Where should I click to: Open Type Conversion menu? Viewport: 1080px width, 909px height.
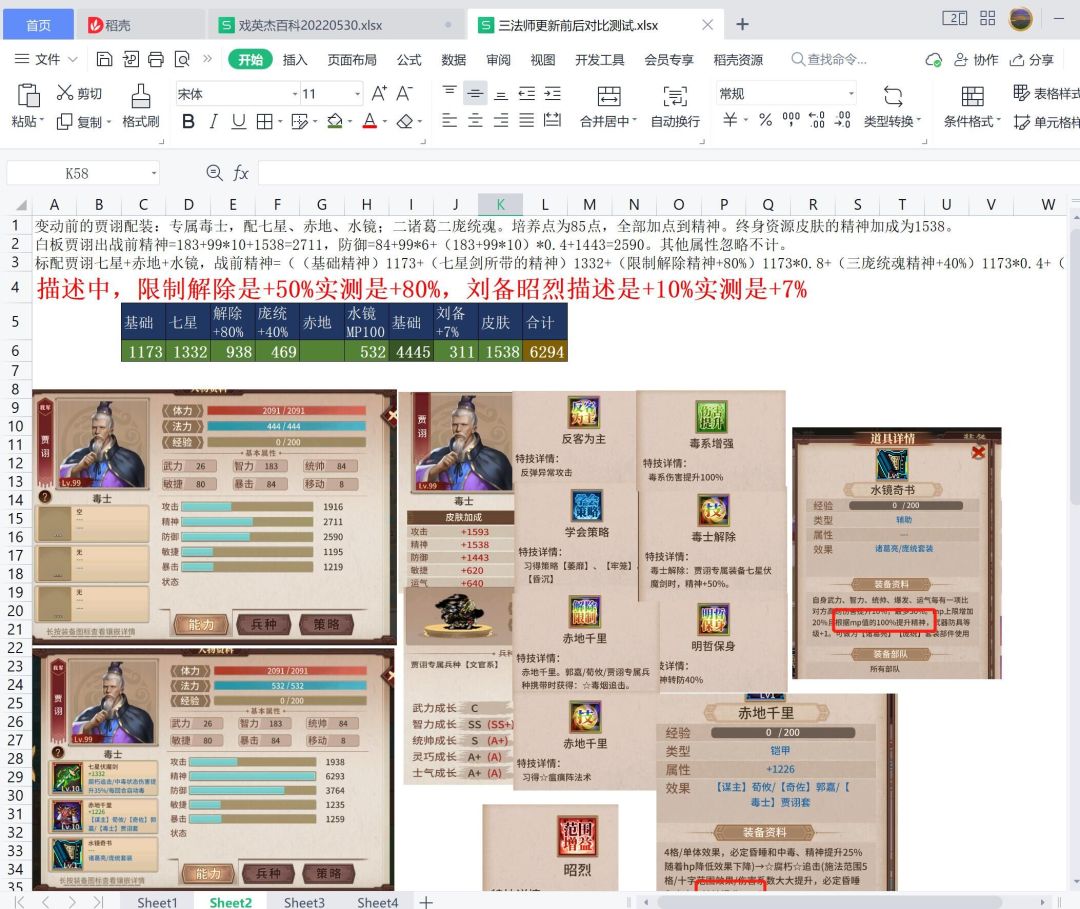click(x=893, y=107)
